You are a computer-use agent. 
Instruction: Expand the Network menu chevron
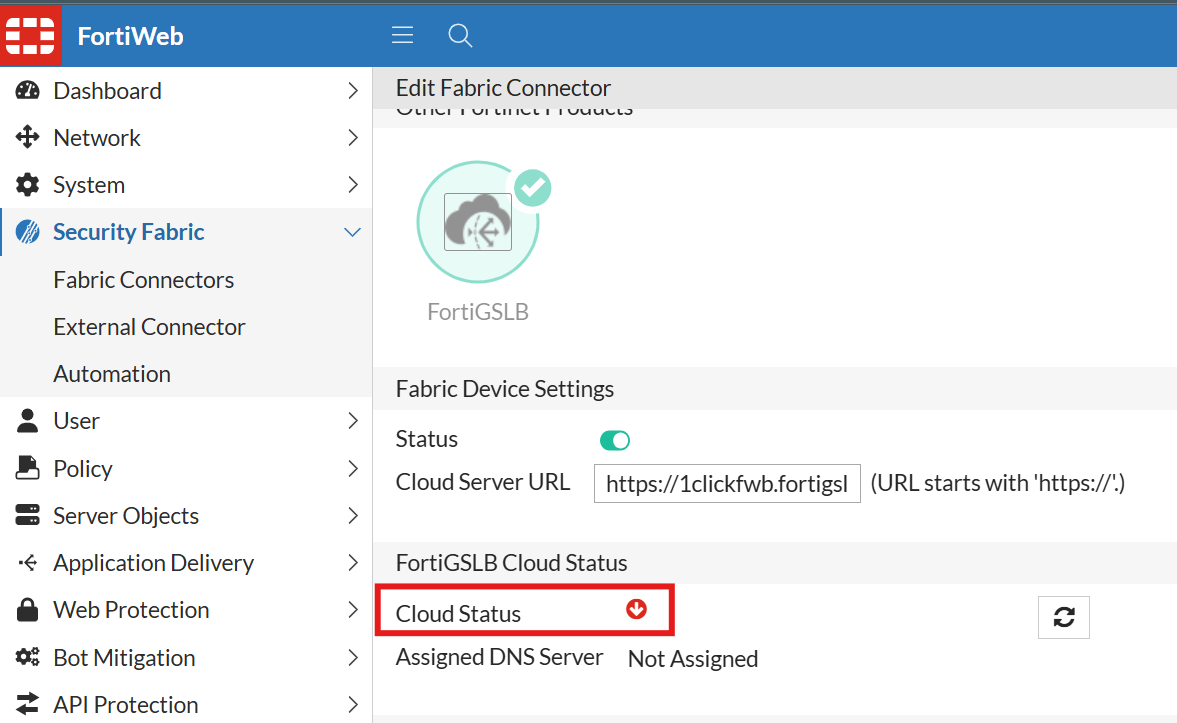click(x=353, y=137)
